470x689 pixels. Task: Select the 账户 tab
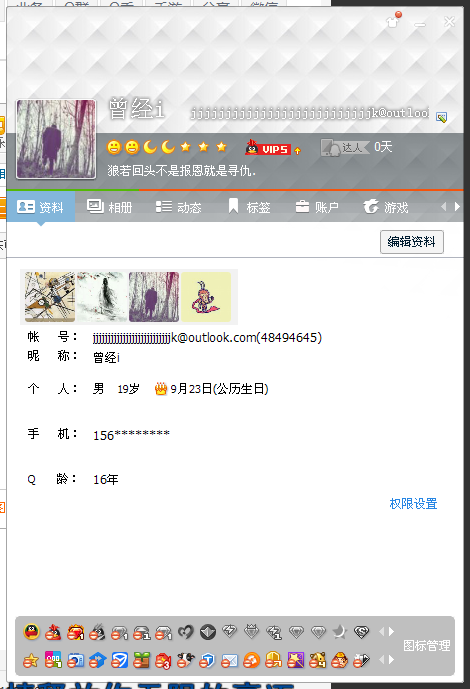317,207
